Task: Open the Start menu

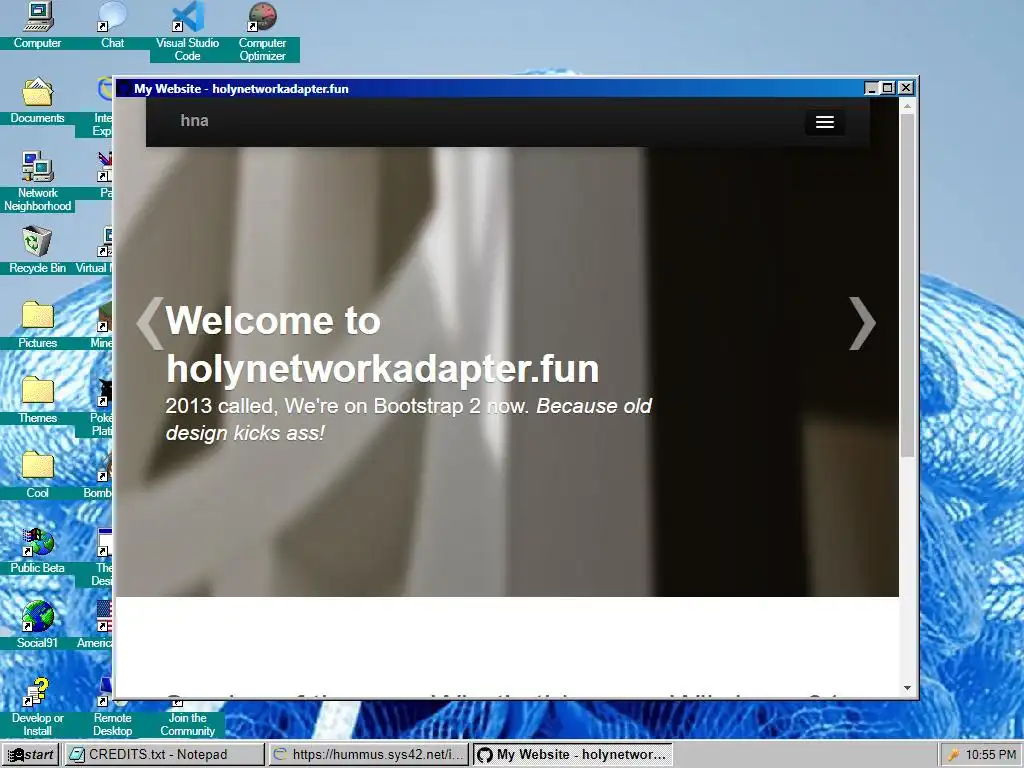Action: [30, 754]
